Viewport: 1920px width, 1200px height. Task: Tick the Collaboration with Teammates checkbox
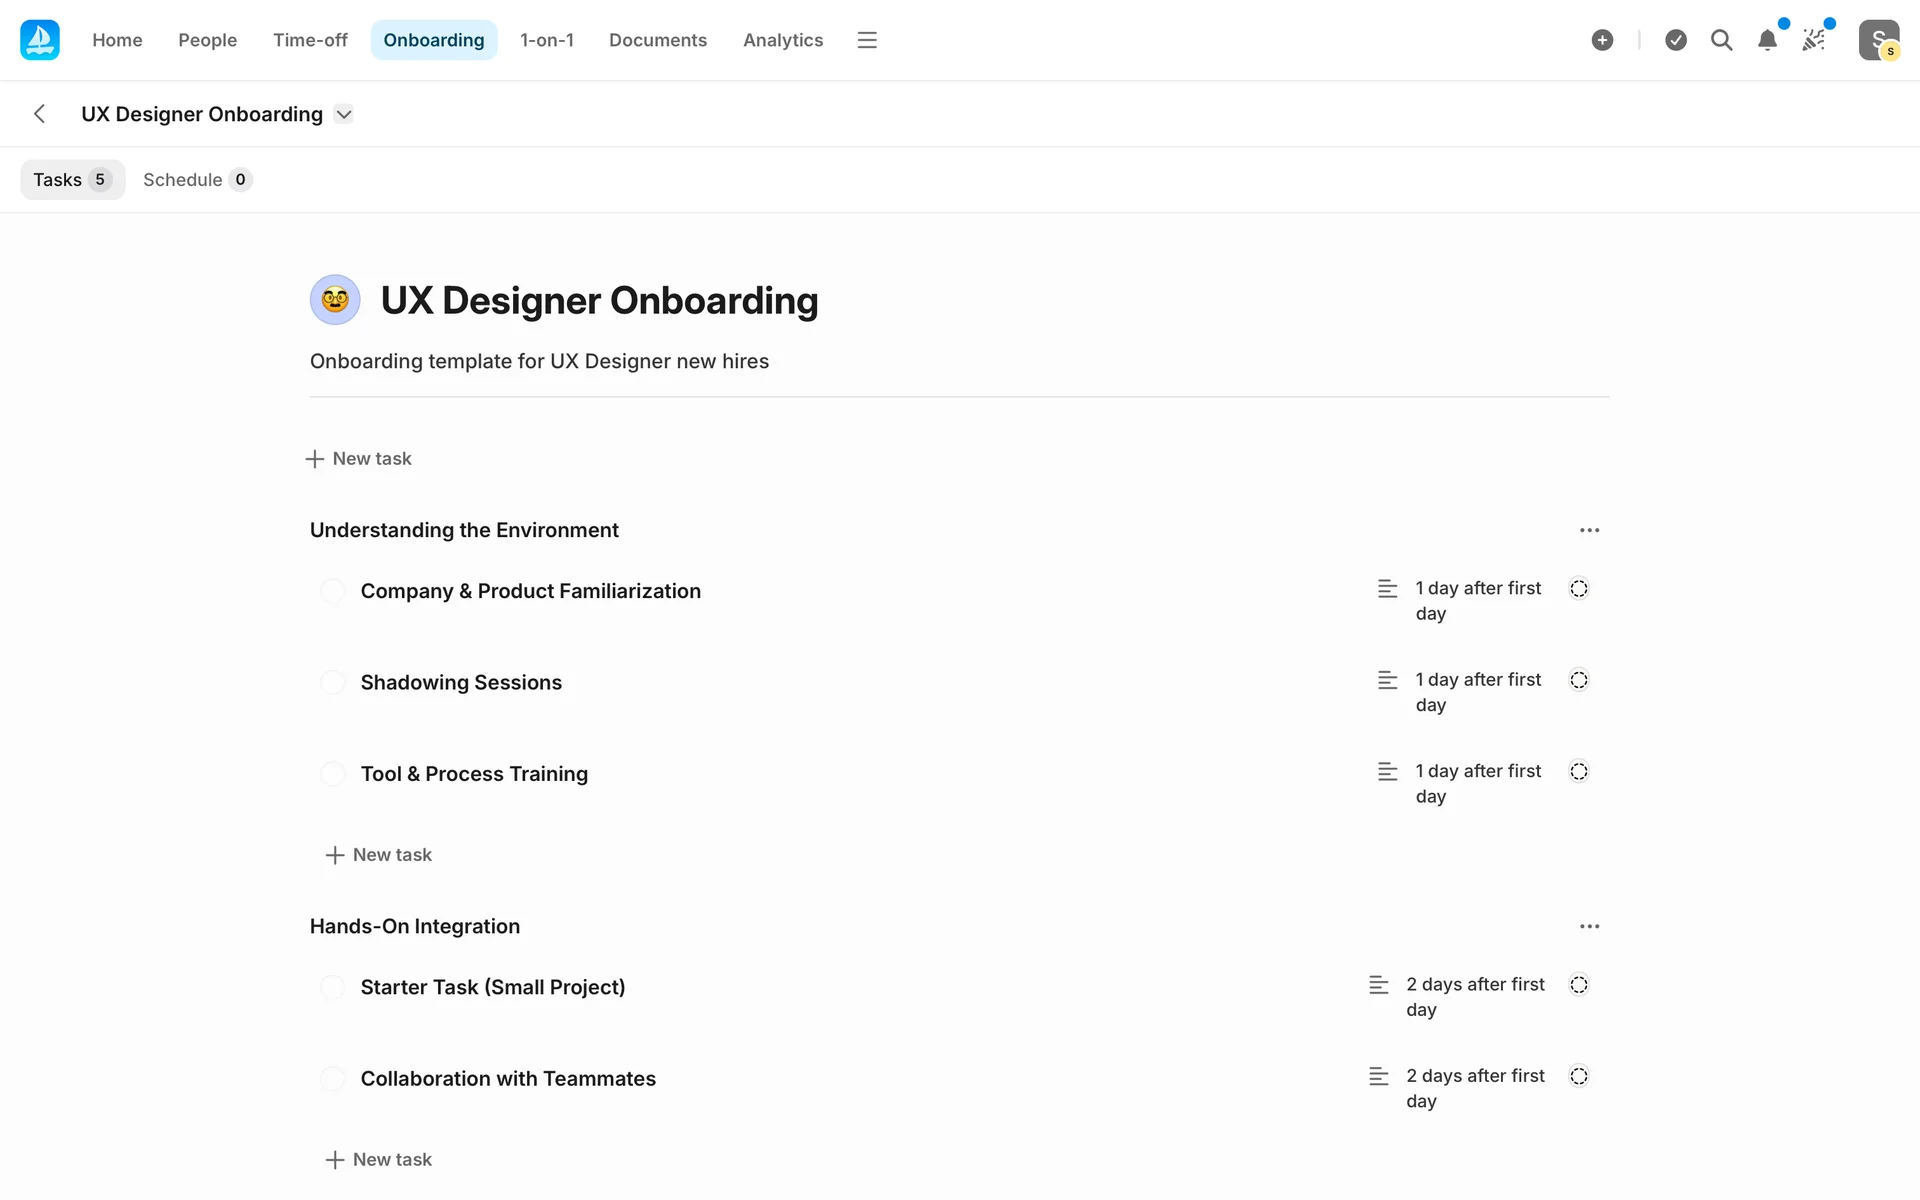[x=333, y=1079]
